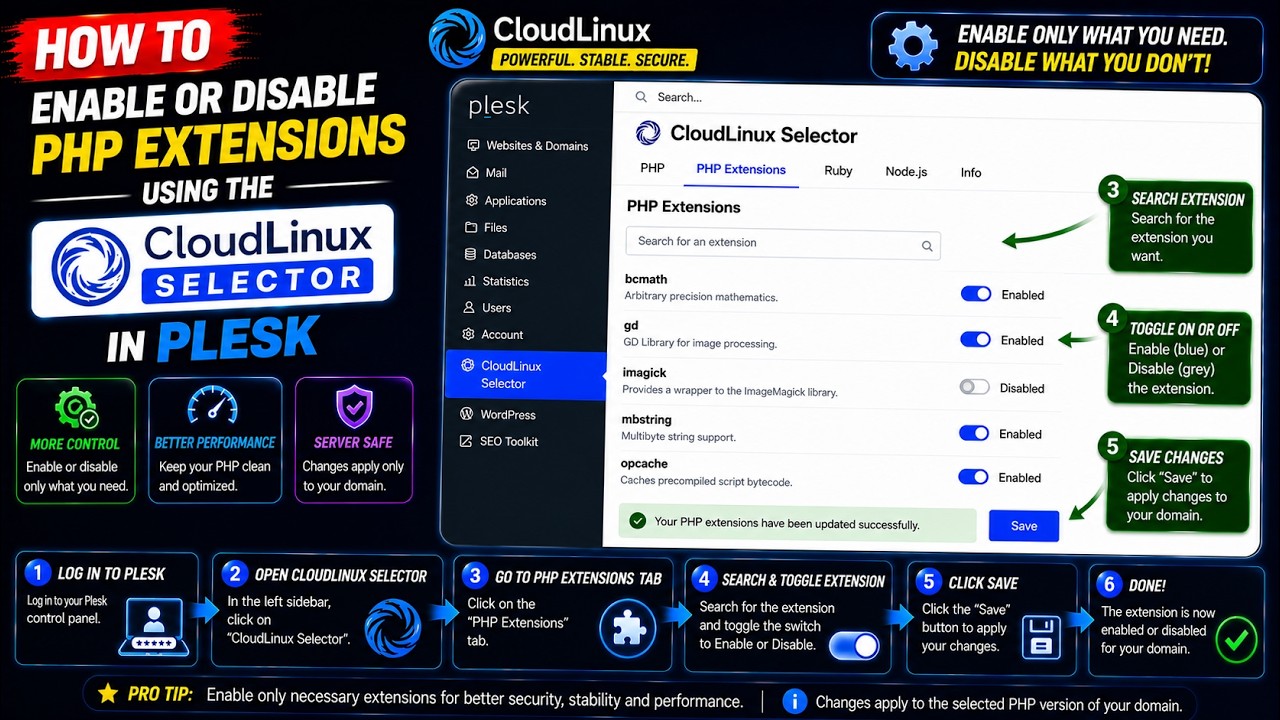Click the CloudLinux Selector swirl icon in sidebar
This screenshot has height=720, width=1280.
[x=467, y=366]
